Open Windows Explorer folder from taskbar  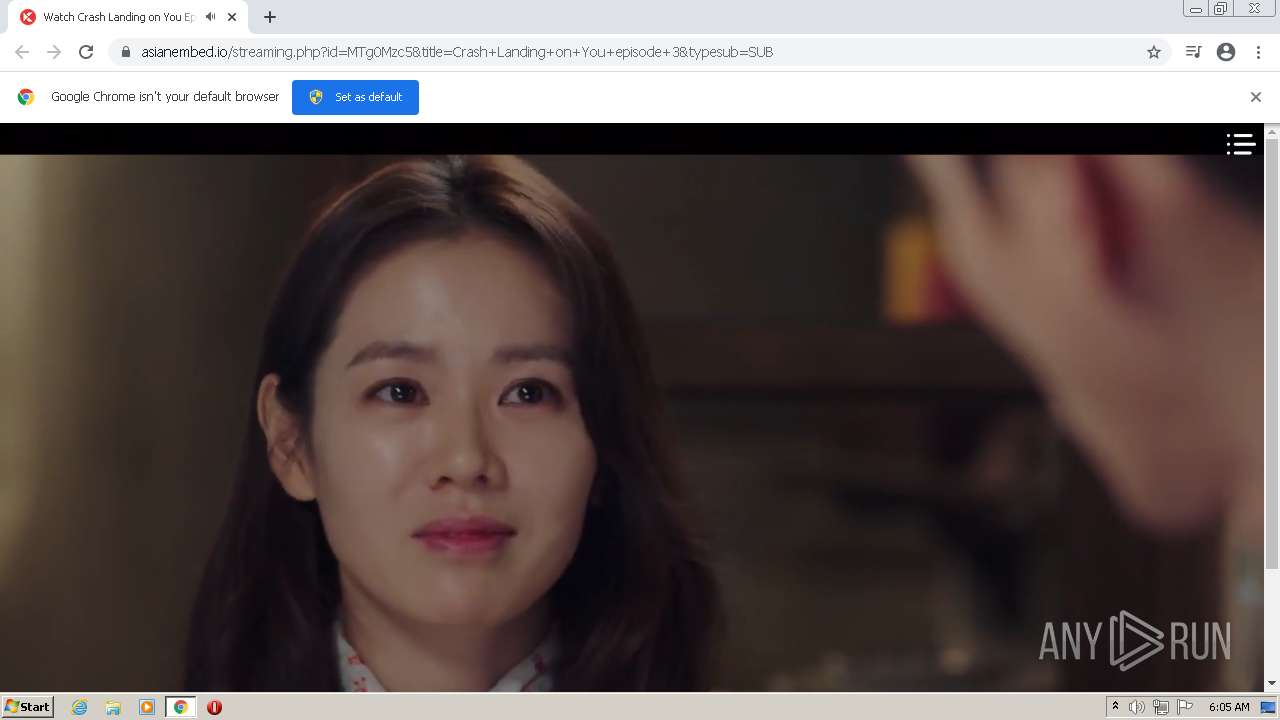[113, 707]
